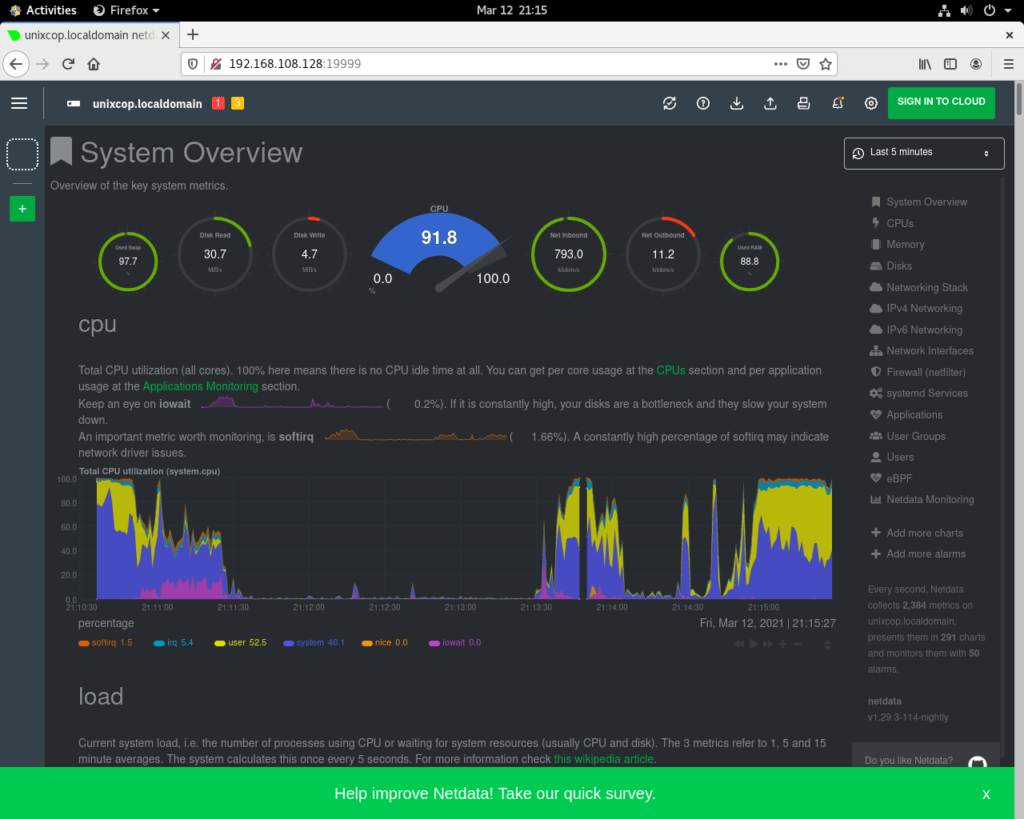Image resolution: width=1024 pixels, height=819 pixels.
Task: Toggle iowait dimension in chart legend
Action: [455, 643]
